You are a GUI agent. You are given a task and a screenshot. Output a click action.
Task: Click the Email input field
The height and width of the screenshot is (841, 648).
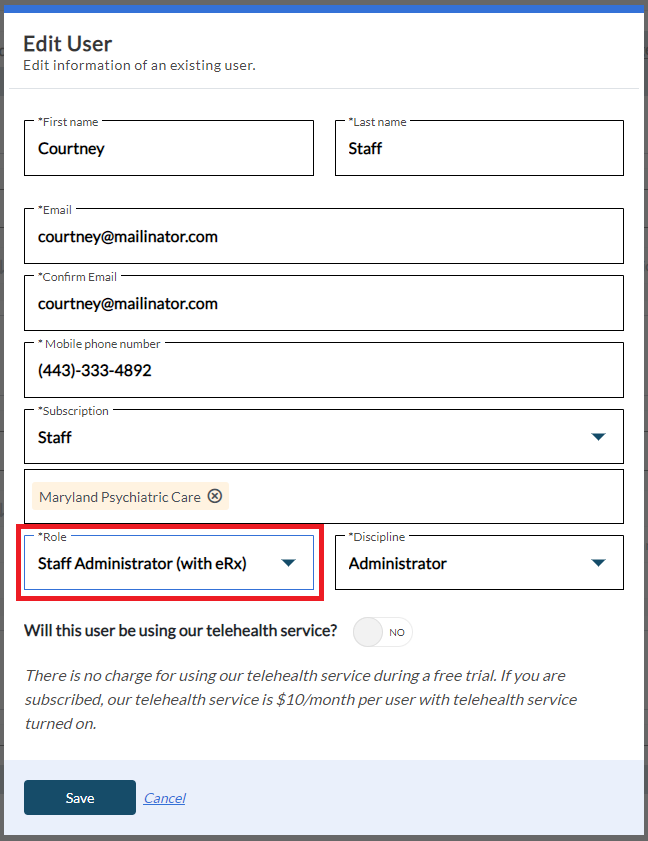tap(323, 237)
